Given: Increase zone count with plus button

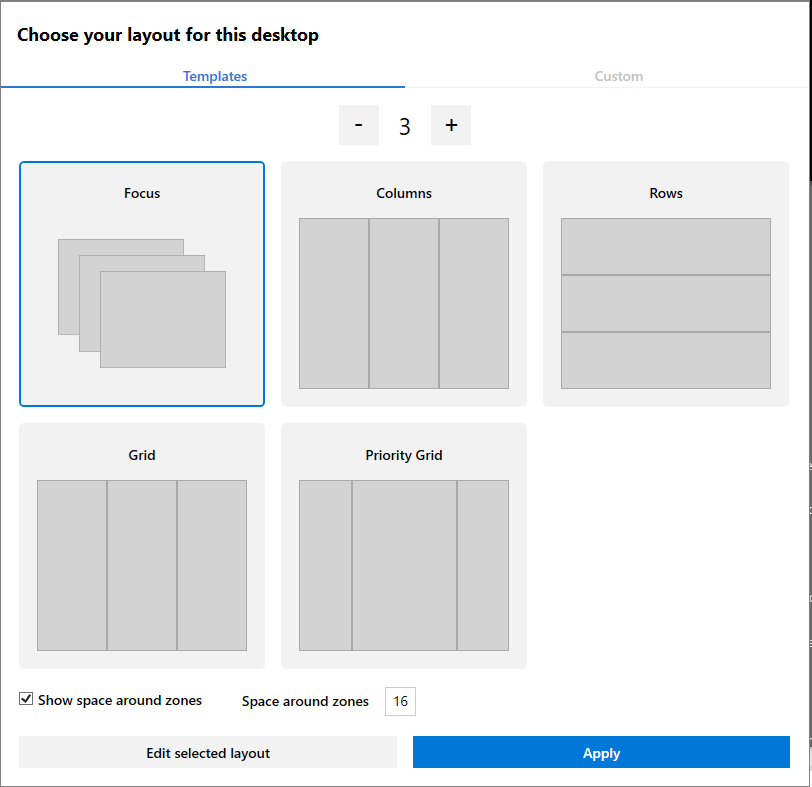Looking at the screenshot, I should point(451,125).
